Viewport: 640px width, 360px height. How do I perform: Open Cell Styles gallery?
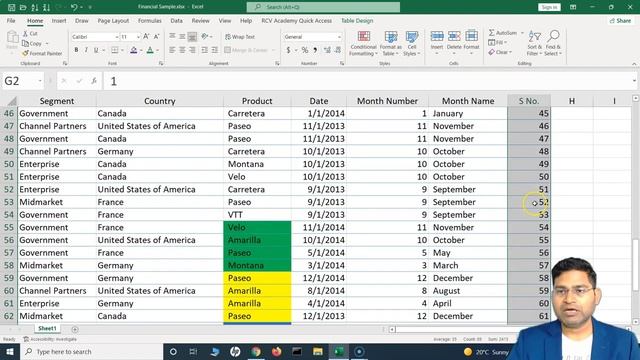(x=411, y=43)
